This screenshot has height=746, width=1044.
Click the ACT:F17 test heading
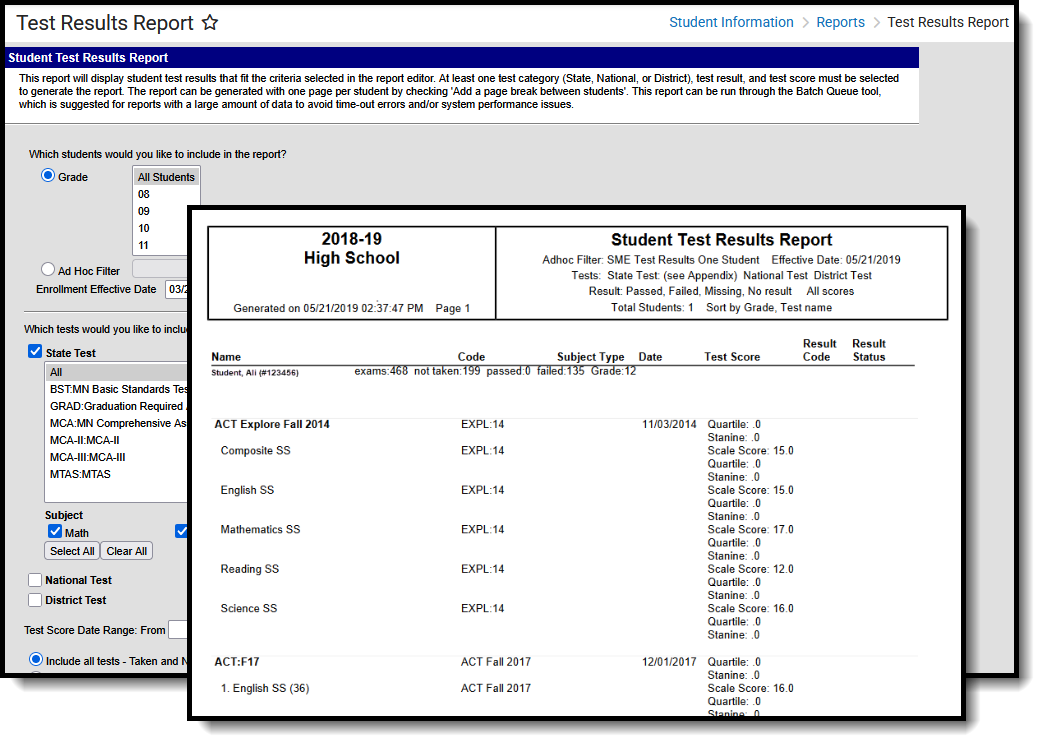click(x=236, y=662)
